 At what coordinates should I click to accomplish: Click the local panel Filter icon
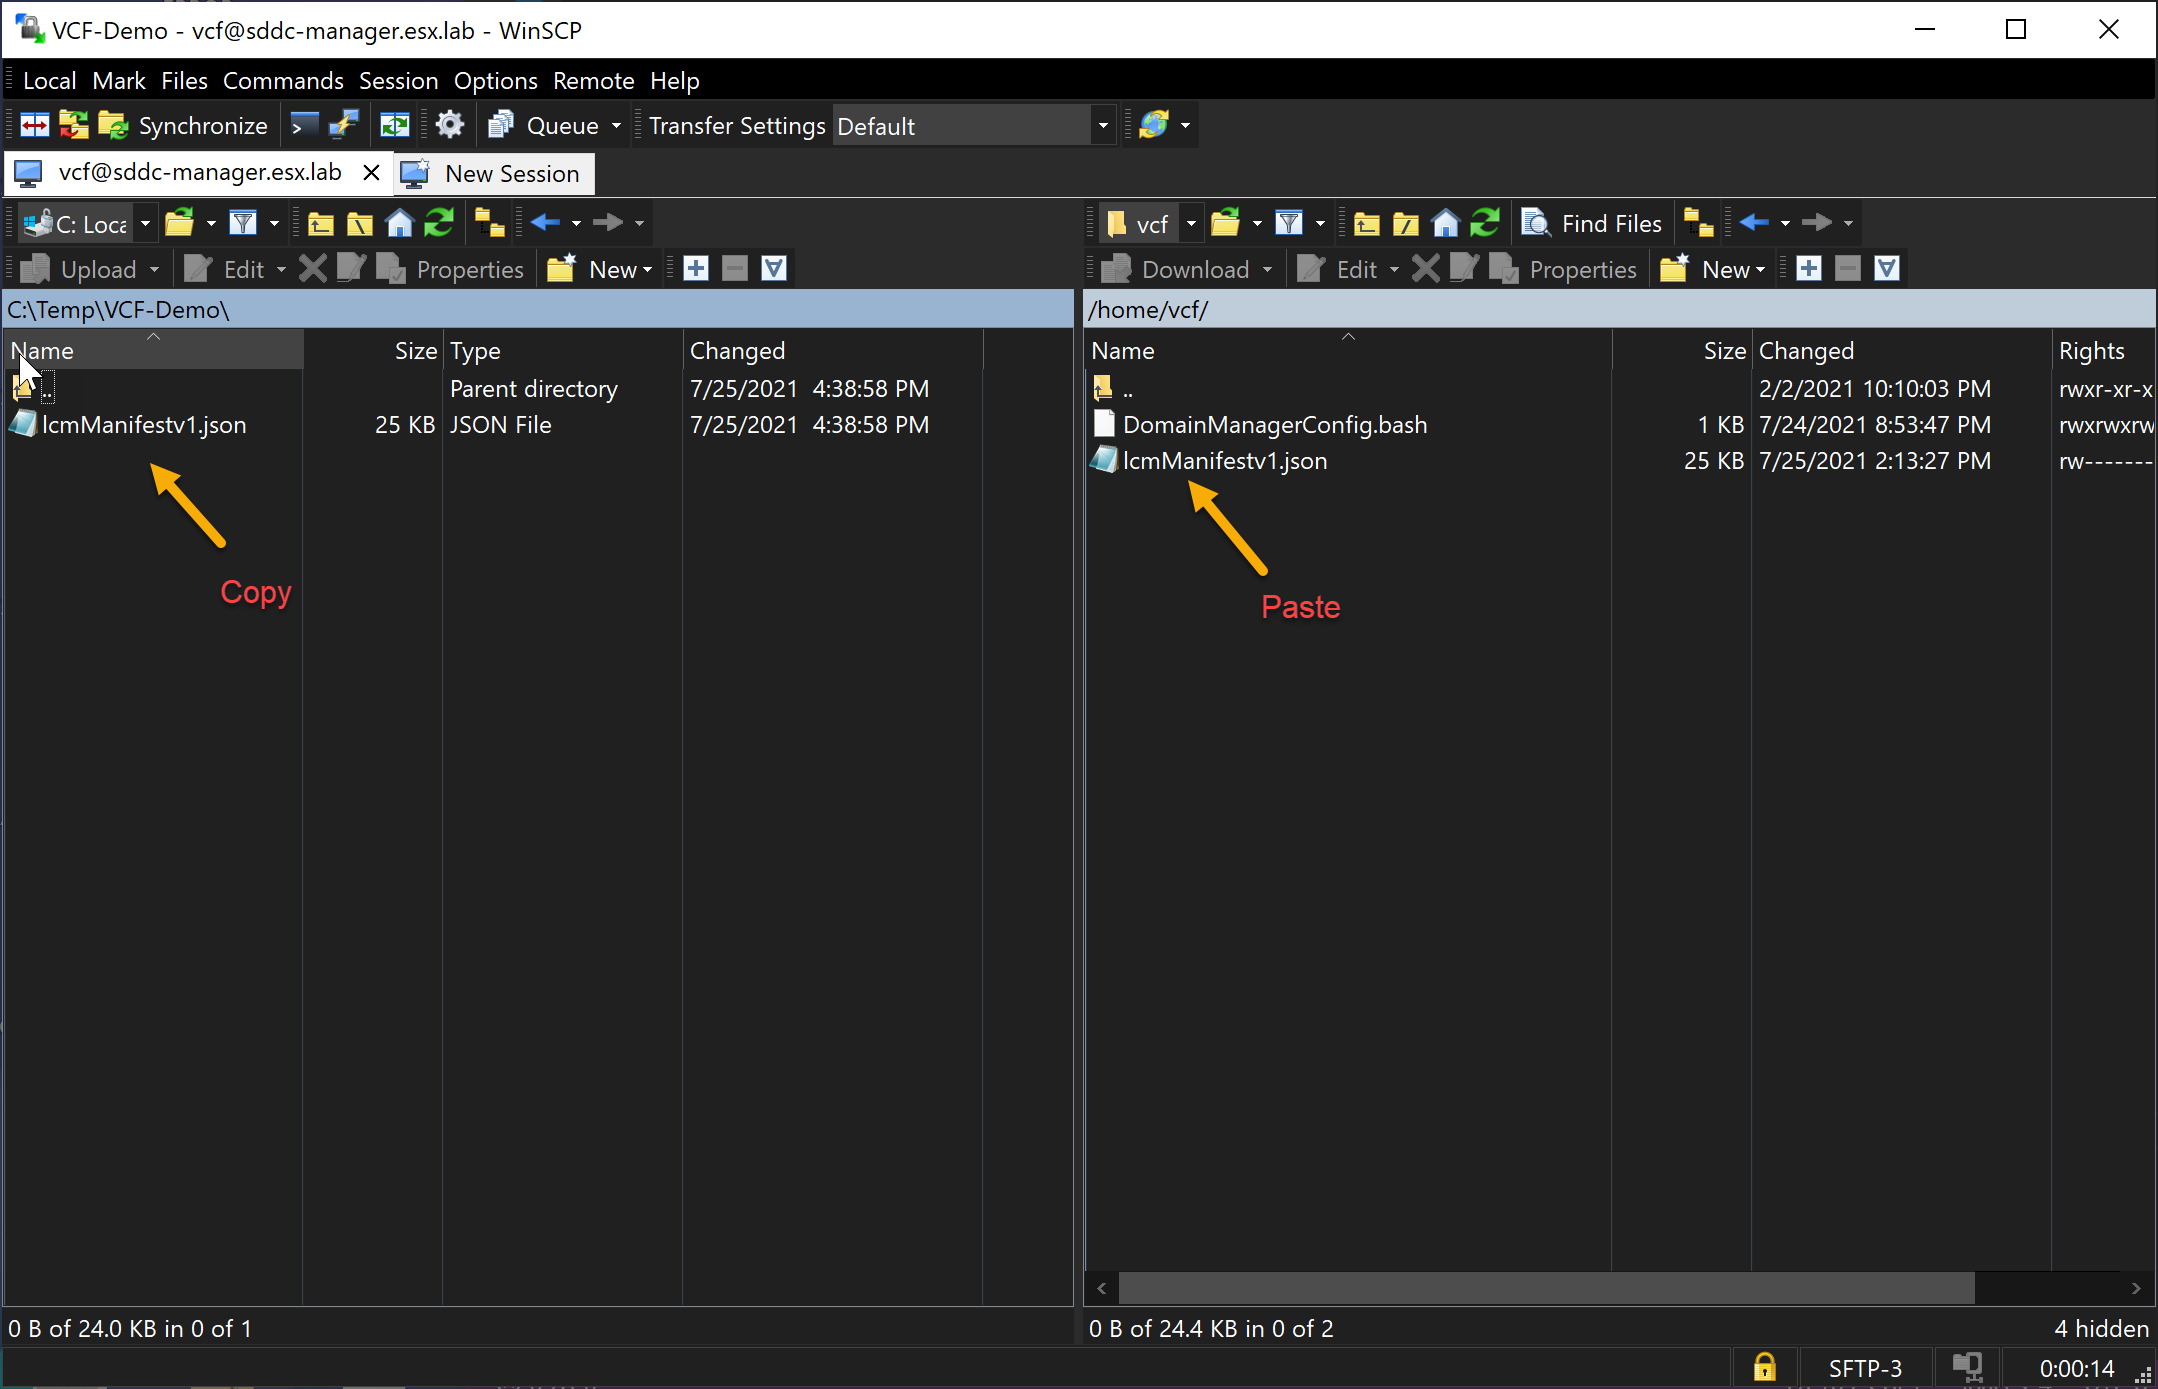pos(243,223)
